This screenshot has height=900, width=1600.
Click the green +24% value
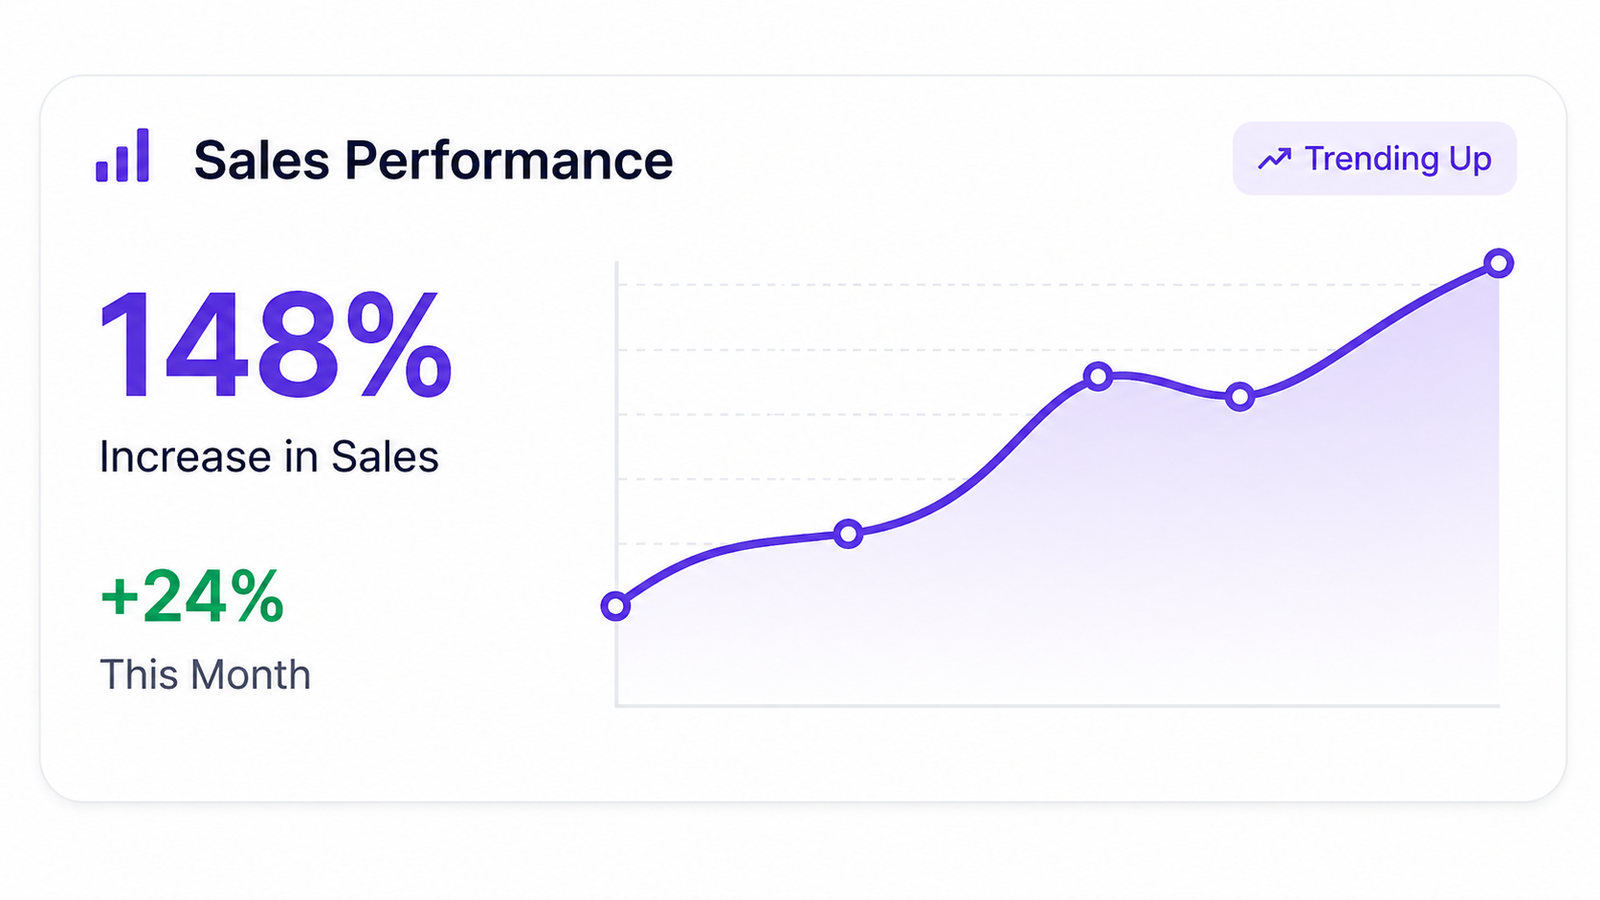192,597
